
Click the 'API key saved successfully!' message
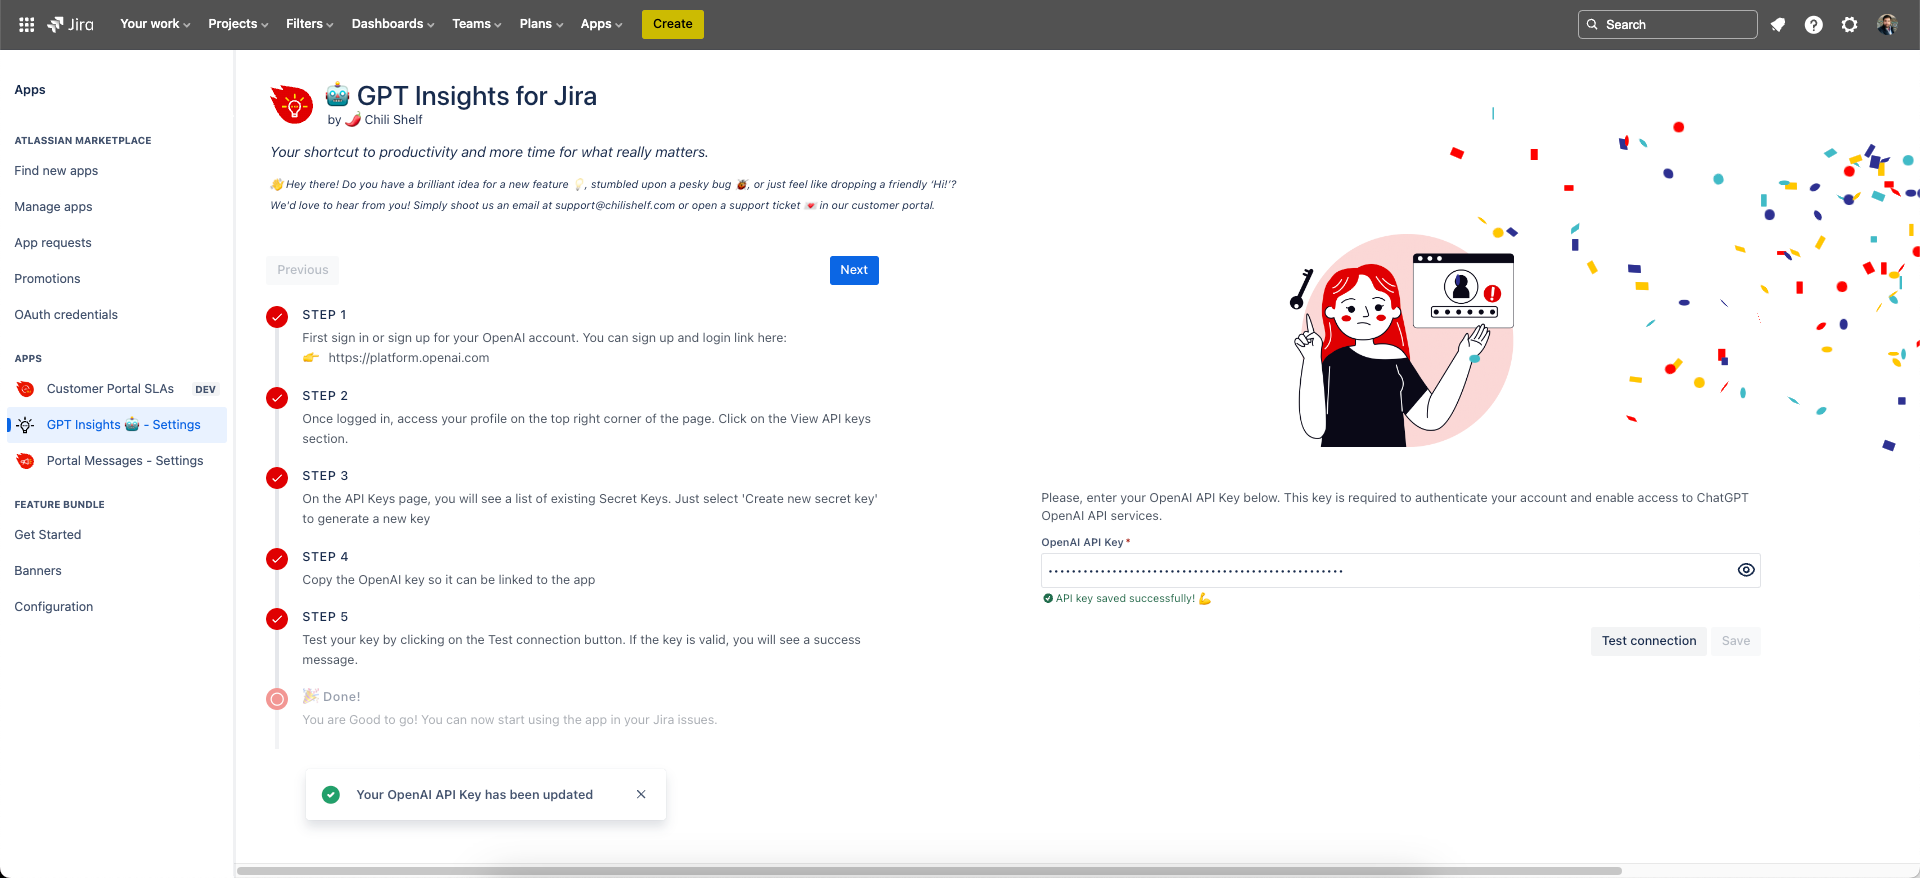[x=1125, y=599]
